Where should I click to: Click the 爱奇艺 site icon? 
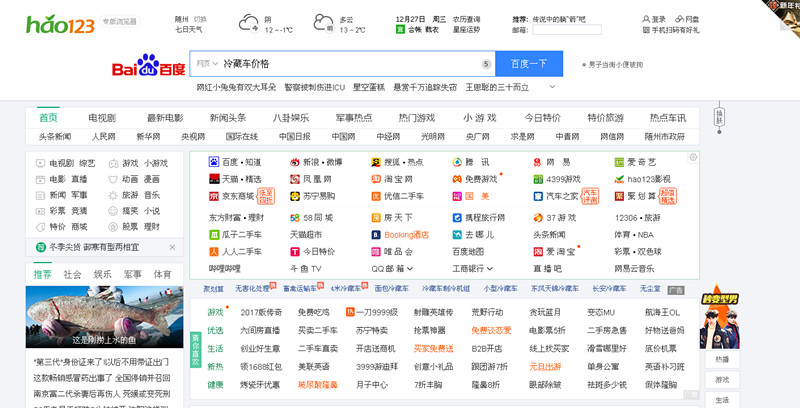click(x=619, y=162)
